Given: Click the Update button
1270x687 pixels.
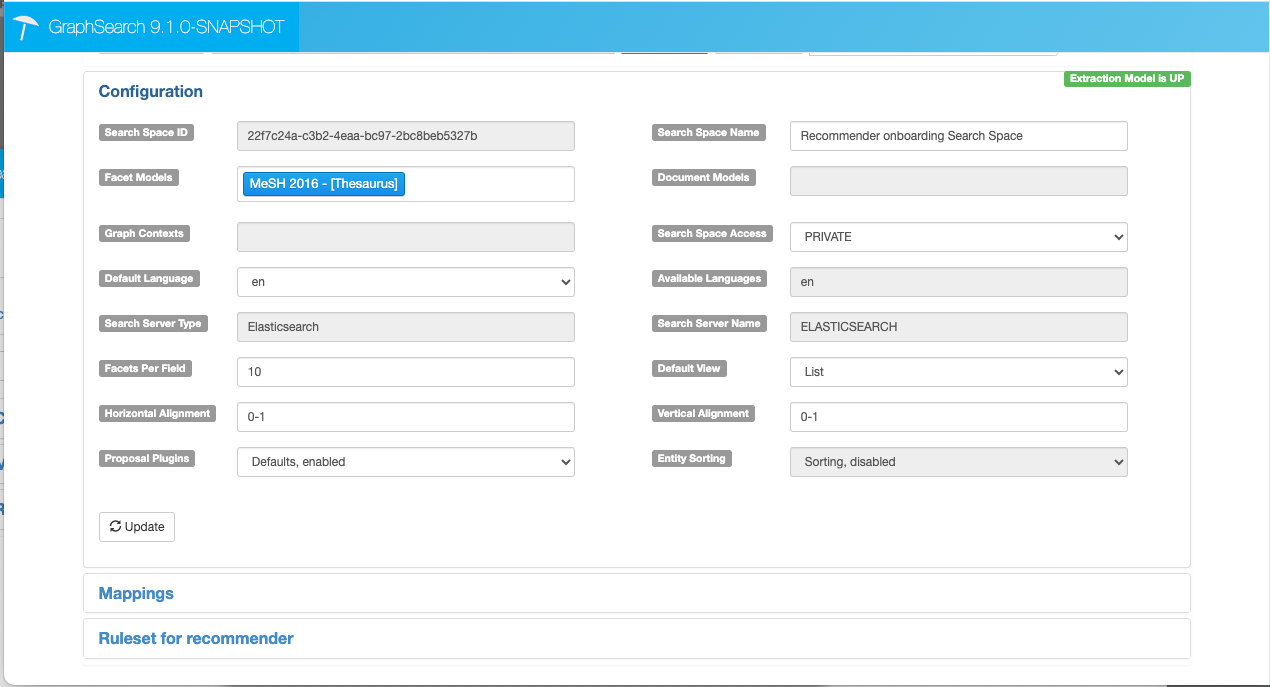Looking at the screenshot, I should 136,526.
